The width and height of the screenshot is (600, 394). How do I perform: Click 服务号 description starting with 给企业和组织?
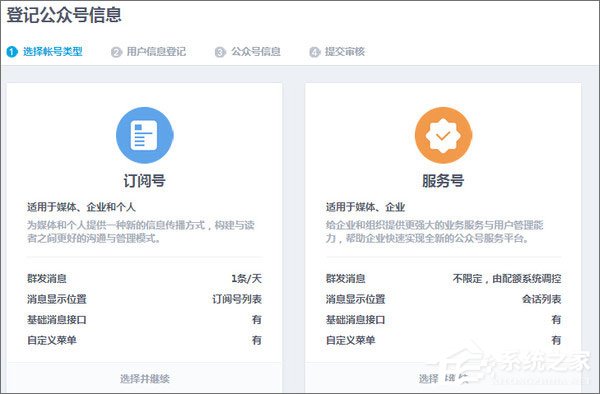point(434,231)
